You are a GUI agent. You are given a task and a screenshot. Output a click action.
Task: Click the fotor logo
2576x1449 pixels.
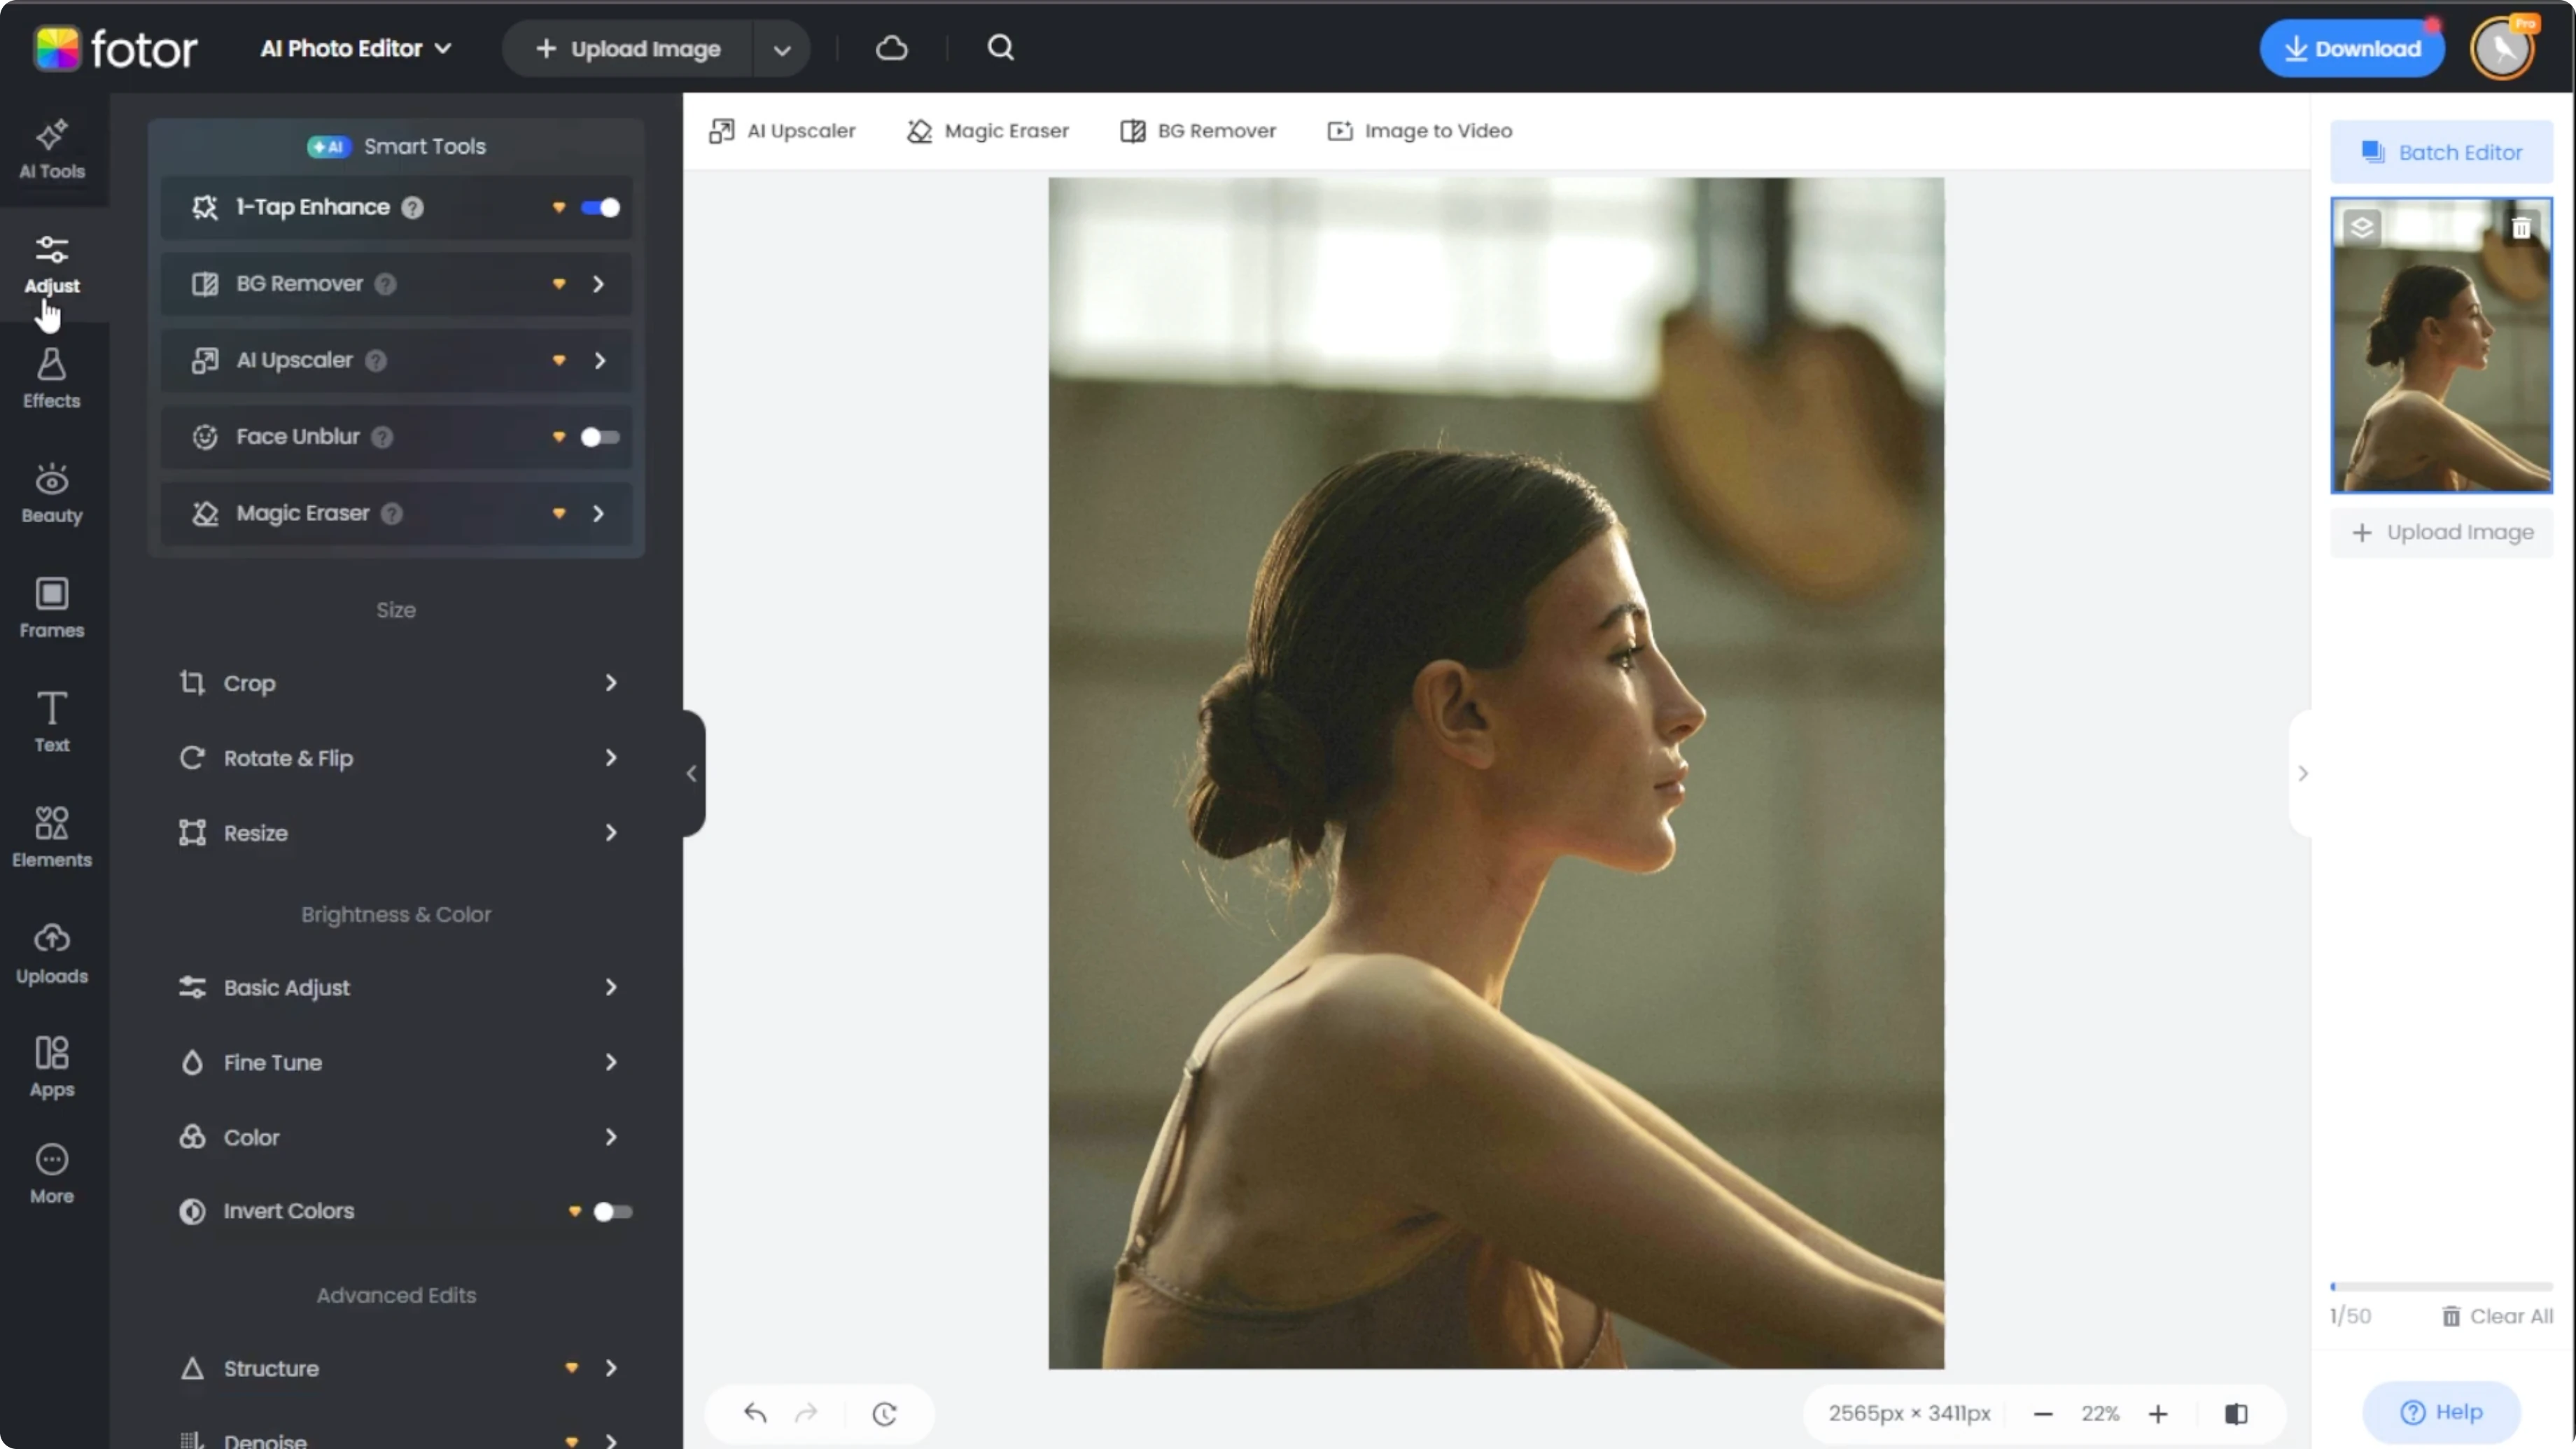point(116,48)
